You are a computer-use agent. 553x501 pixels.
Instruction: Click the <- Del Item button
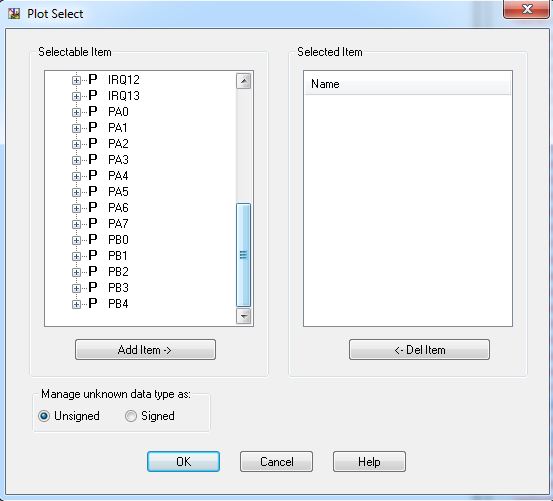click(x=419, y=350)
